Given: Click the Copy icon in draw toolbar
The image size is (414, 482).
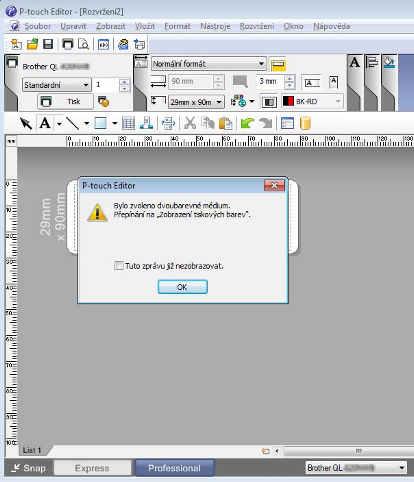Looking at the screenshot, I should (x=208, y=123).
